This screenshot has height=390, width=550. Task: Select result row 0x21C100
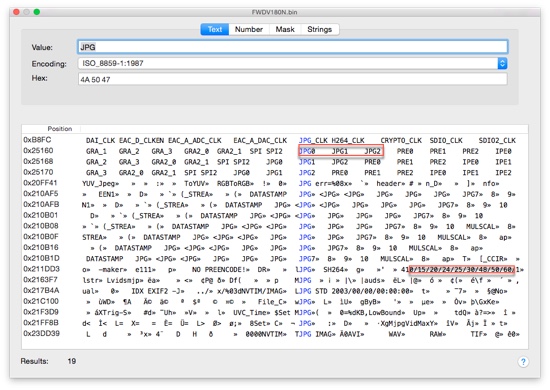pos(275,302)
